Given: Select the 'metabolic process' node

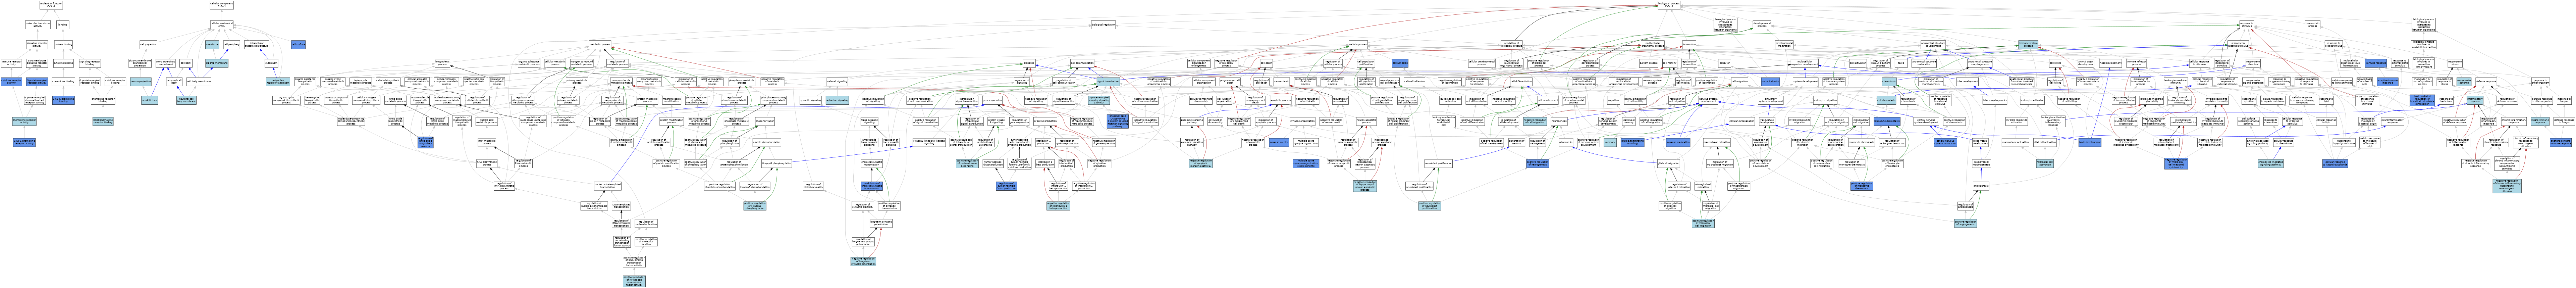Looking at the screenshot, I should 600,44.
